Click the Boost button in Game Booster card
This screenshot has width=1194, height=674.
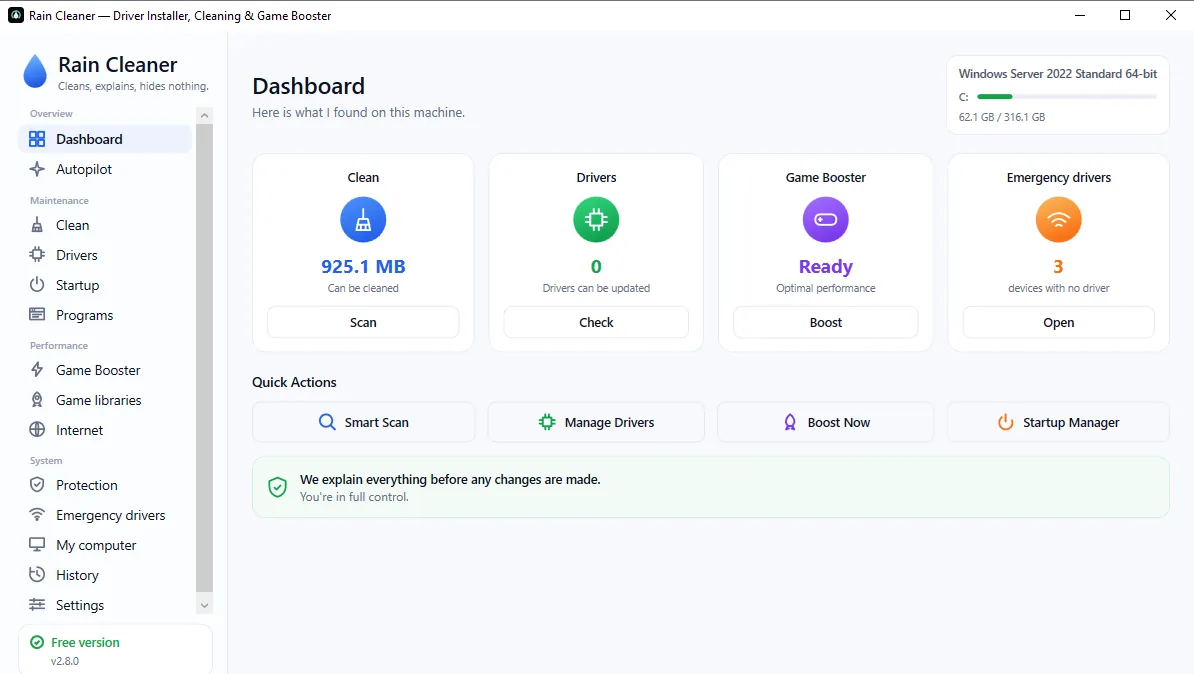[825, 322]
